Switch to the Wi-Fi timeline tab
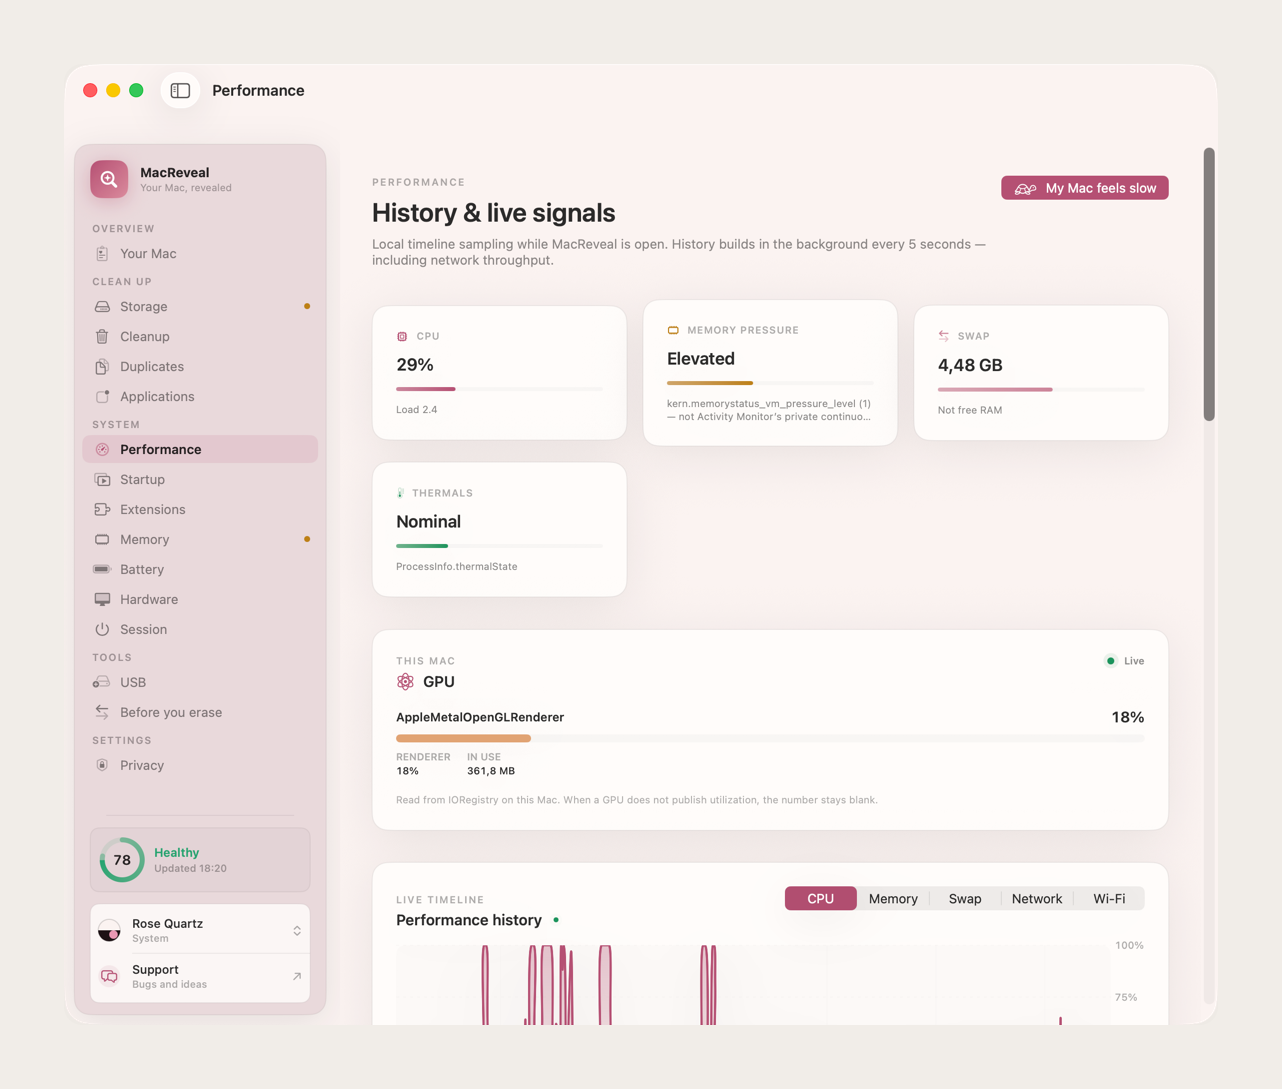 coord(1109,899)
